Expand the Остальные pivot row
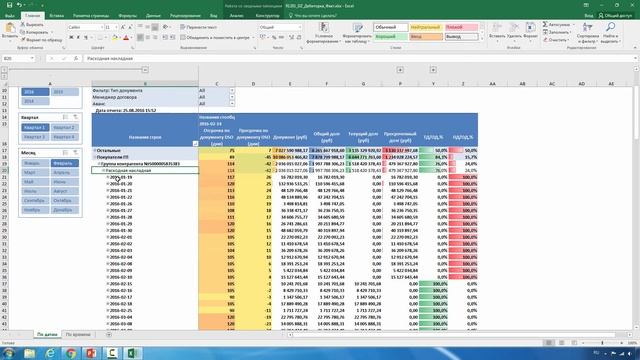This screenshot has width=640, height=360. click(x=95, y=150)
